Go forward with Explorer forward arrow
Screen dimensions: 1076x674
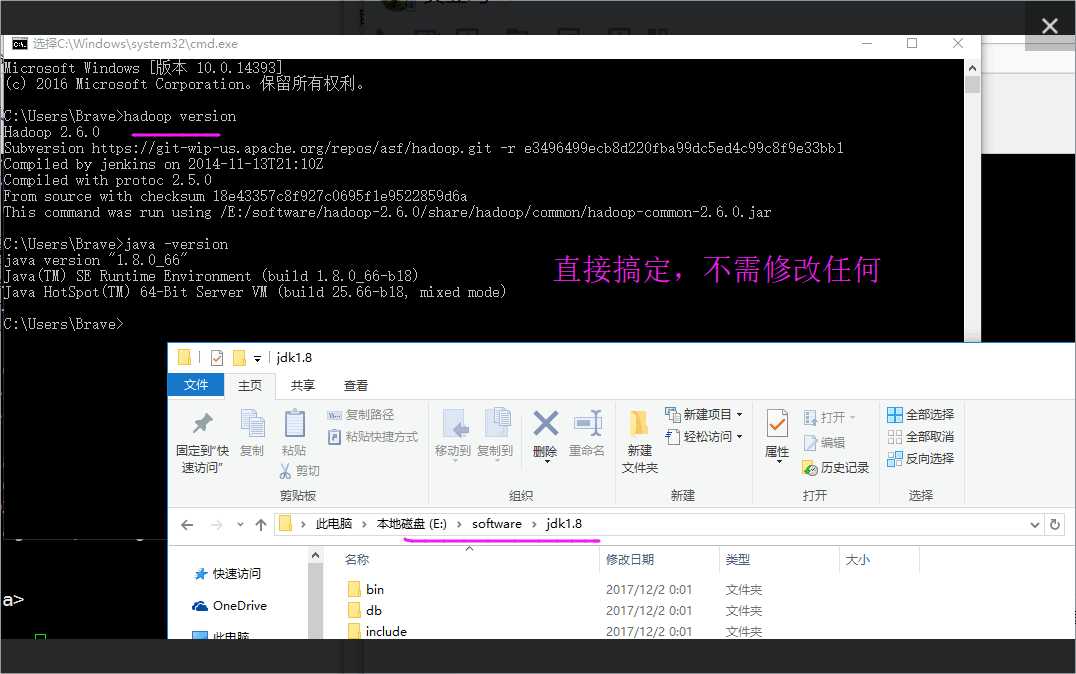(217, 525)
